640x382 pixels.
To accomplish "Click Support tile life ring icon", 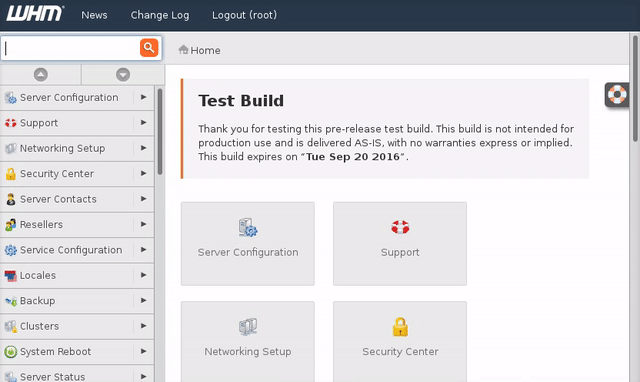I will coord(400,227).
